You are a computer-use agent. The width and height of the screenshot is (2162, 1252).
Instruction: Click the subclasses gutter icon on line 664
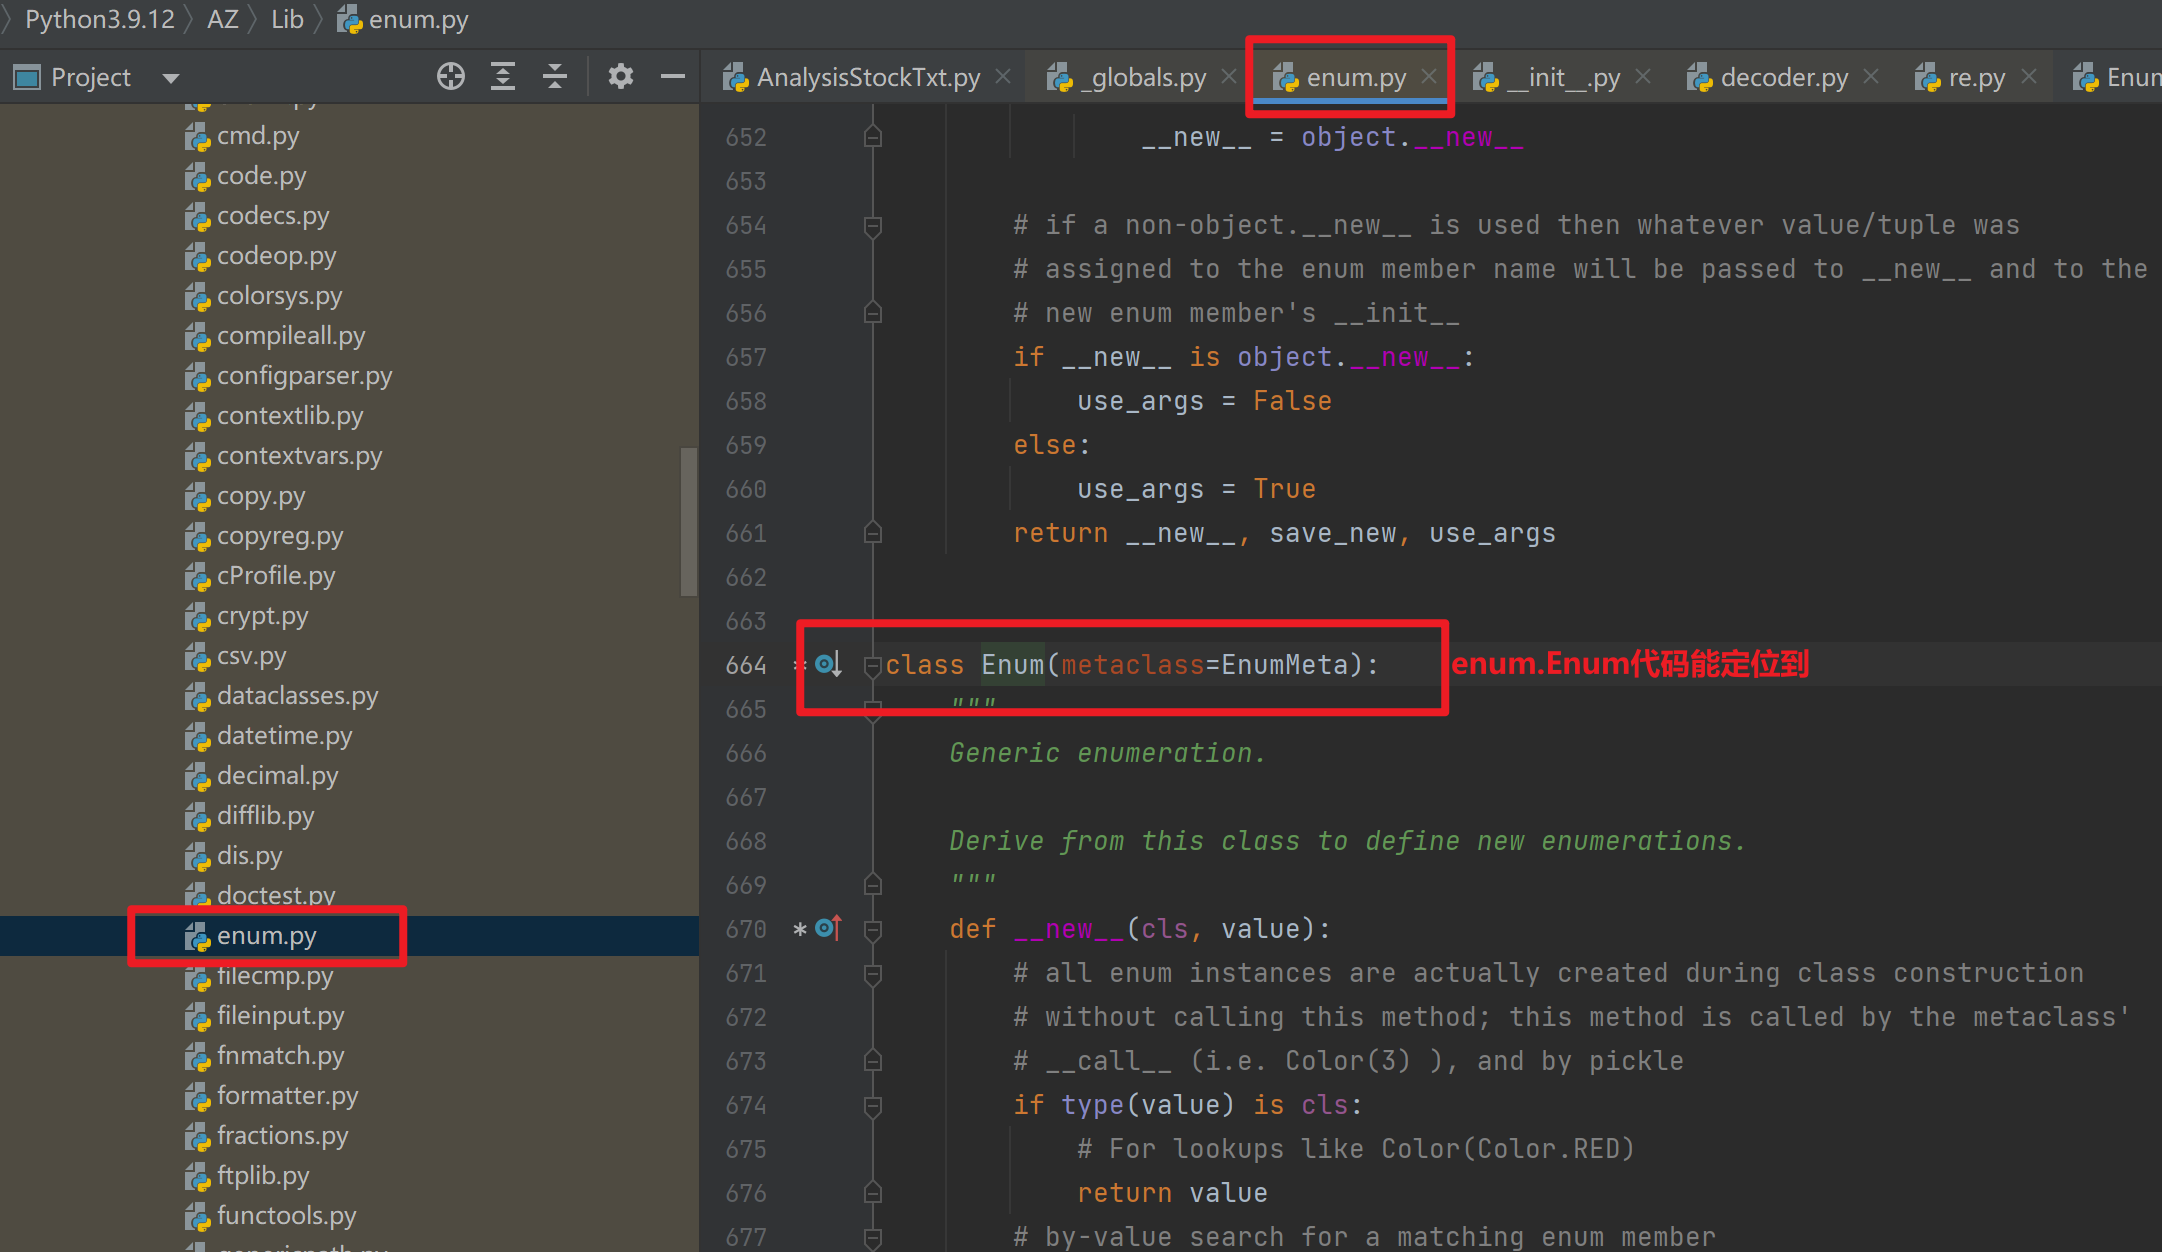(x=827, y=663)
